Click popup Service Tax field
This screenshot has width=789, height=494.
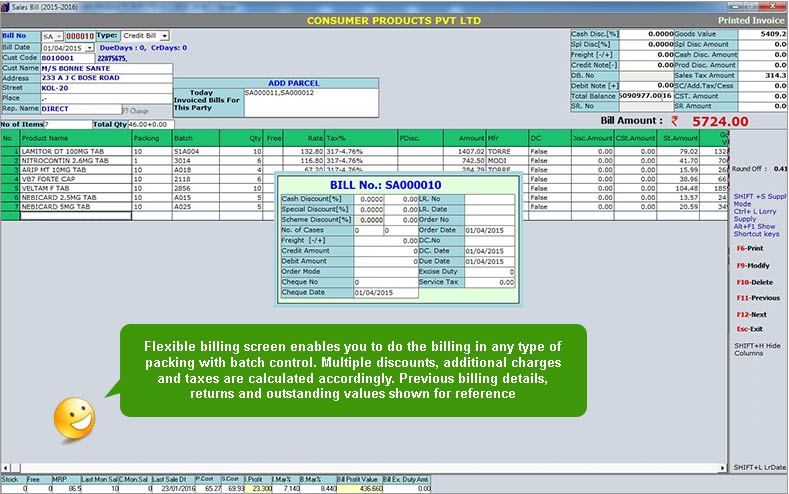[x=489, y=283]
